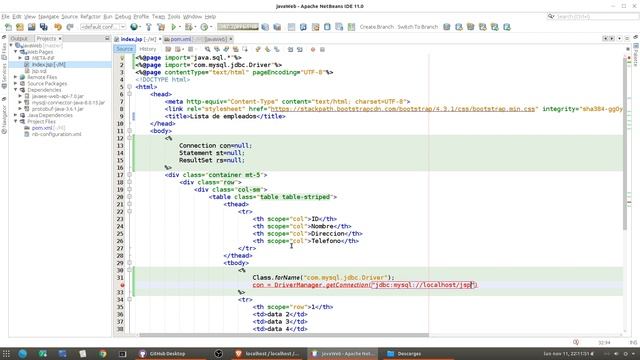Expand the Remote Files node
The height and width of the screenshot is (360, 640).
[x=16, y=77]
